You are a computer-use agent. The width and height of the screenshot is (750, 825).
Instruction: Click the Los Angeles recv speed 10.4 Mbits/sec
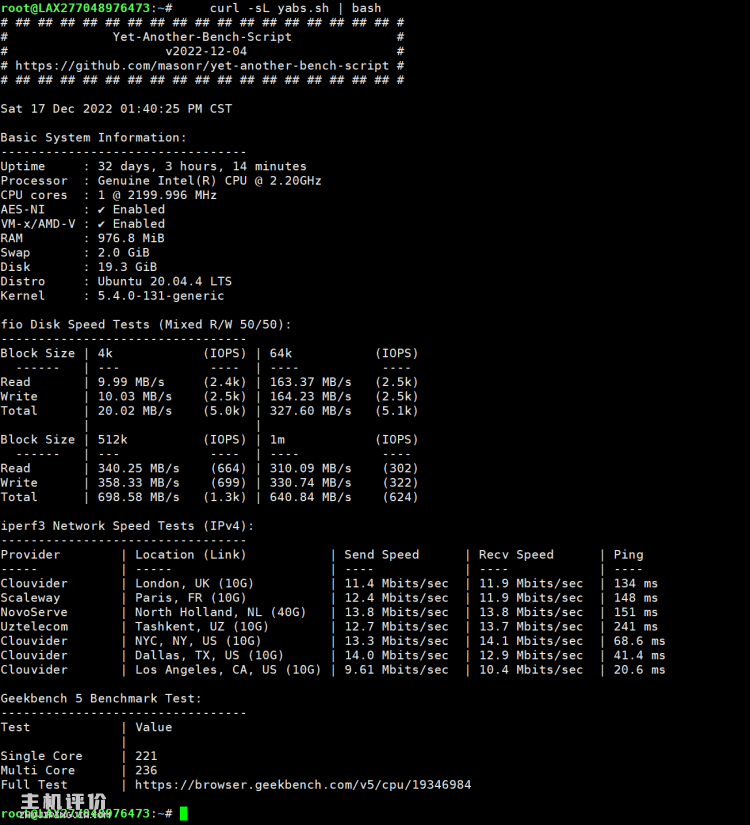(x=531, y=670)
